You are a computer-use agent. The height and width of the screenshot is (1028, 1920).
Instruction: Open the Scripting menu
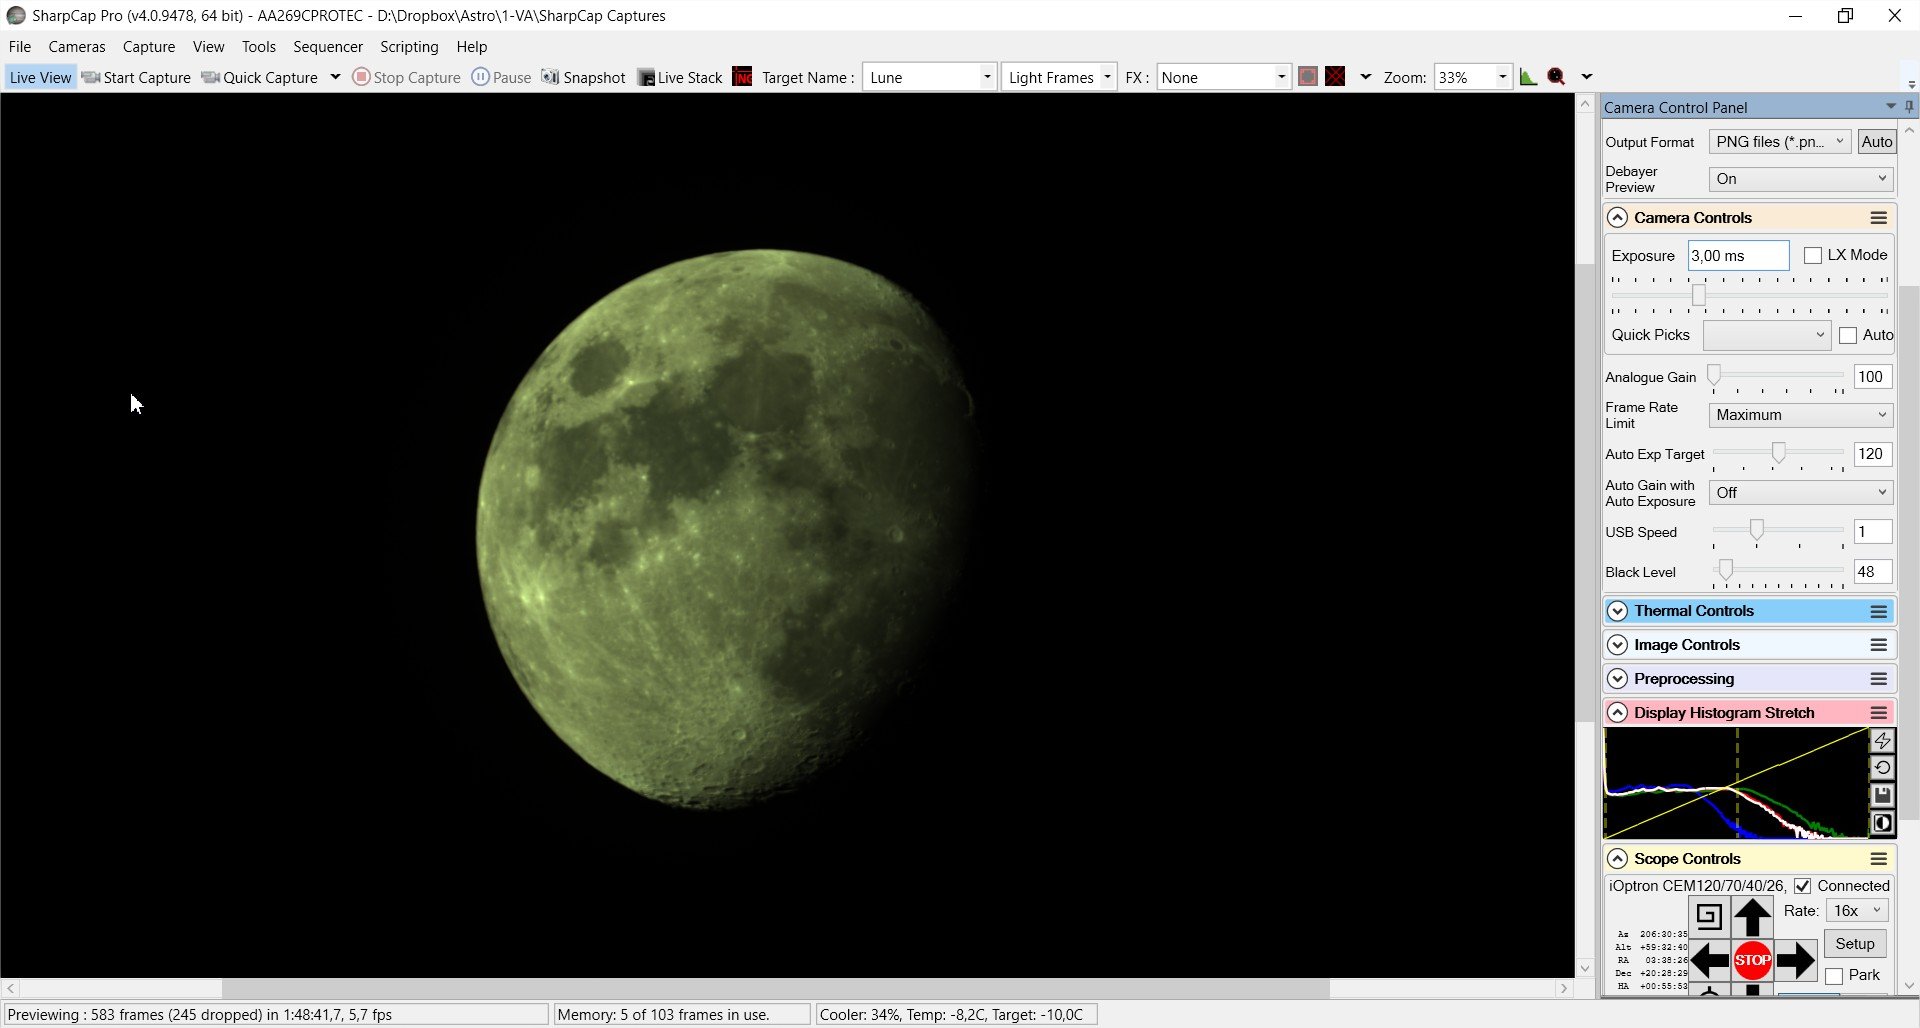(409, 47)
